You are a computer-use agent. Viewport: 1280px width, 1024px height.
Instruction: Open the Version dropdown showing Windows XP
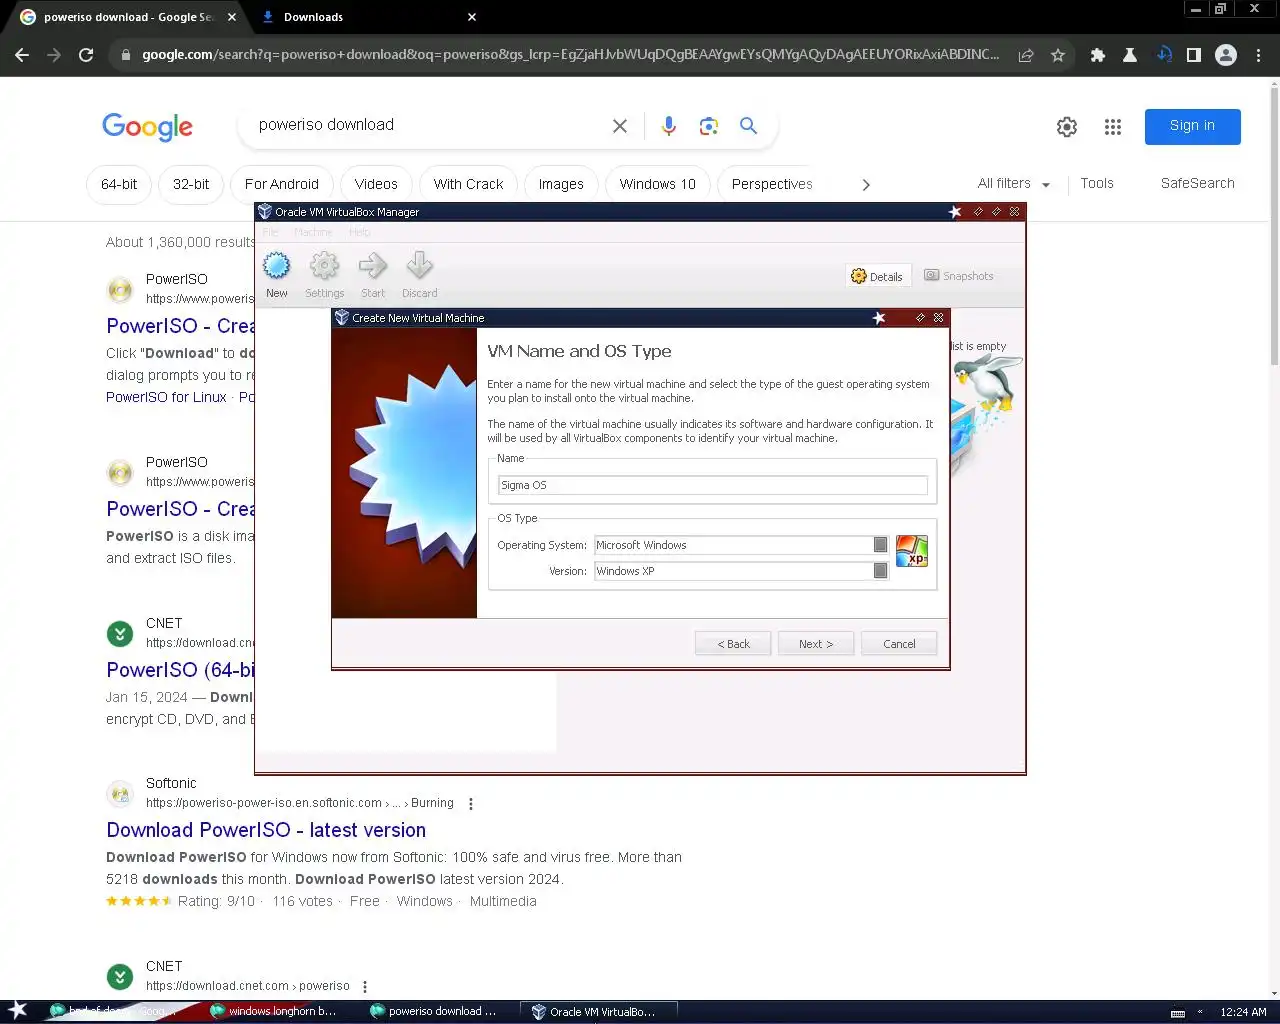point(741,571)
